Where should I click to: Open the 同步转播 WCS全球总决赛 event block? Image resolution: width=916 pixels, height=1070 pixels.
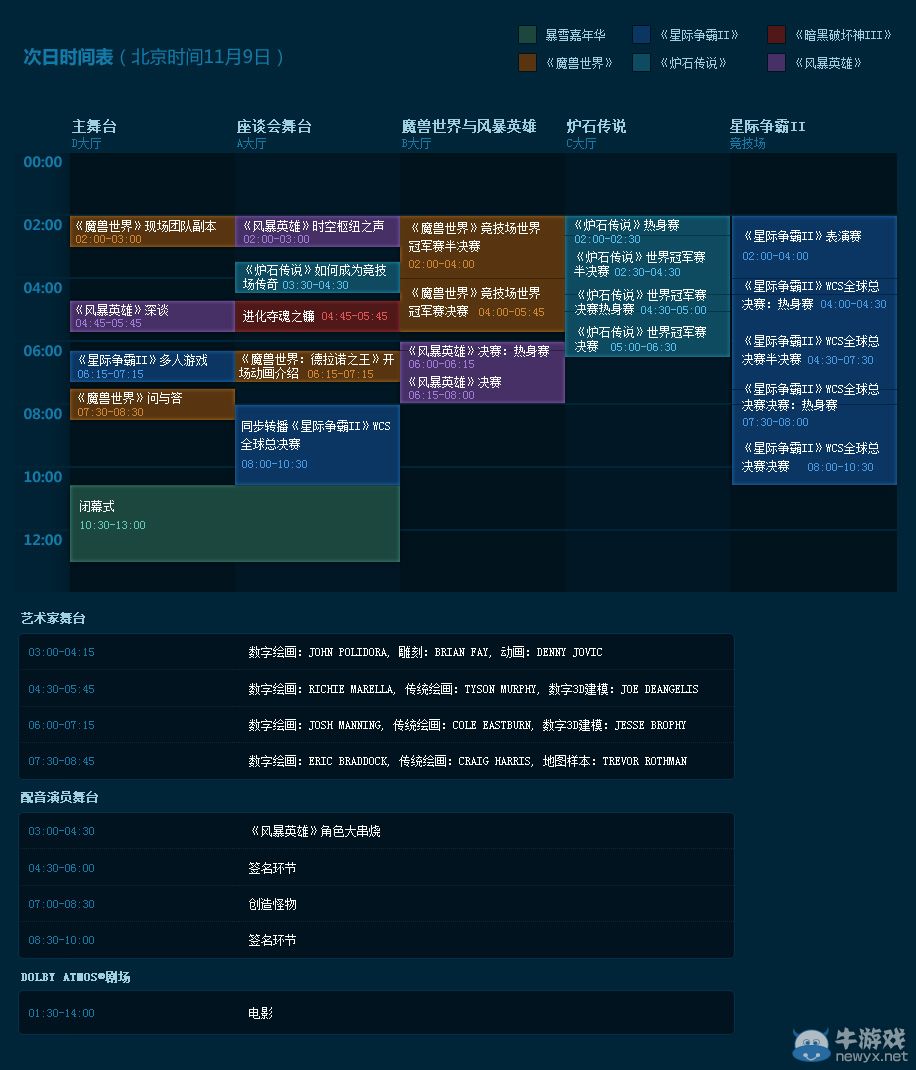coord(317,444)
